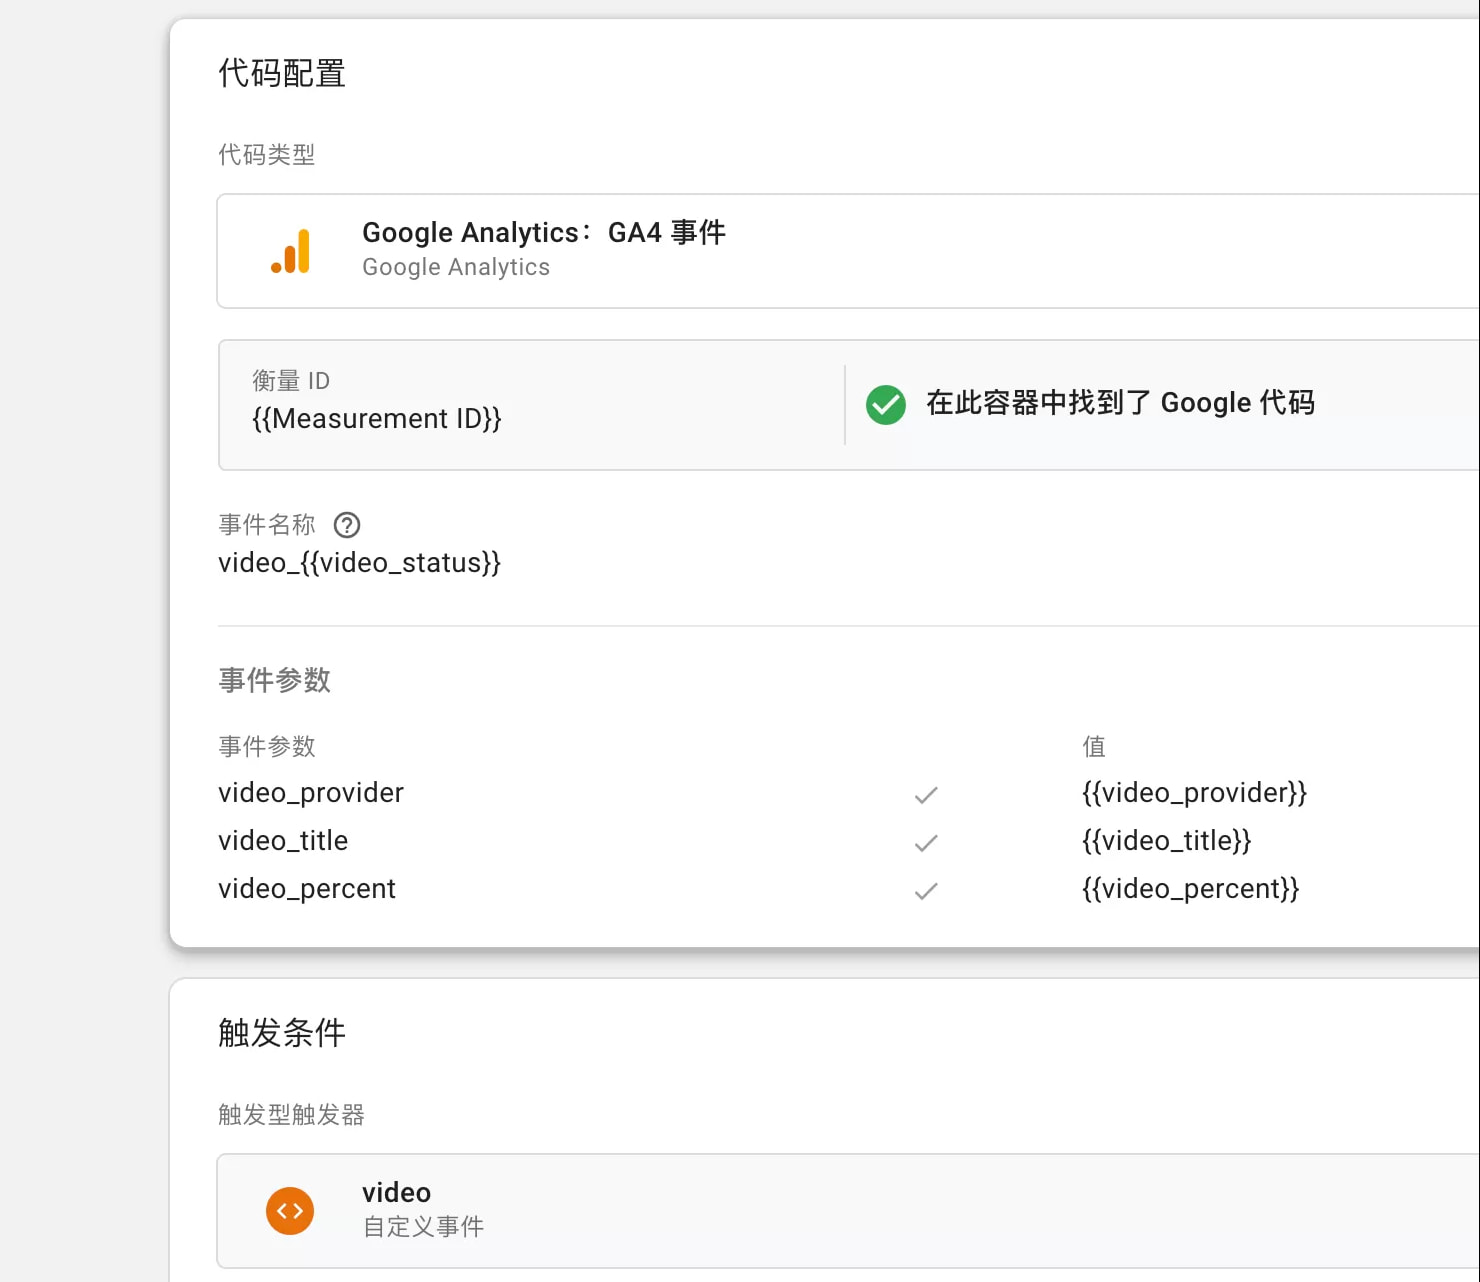This screenshot has width=1480, height=1282.
Task: Click the event name video_{{video_status}}
Action: [359, 563]
